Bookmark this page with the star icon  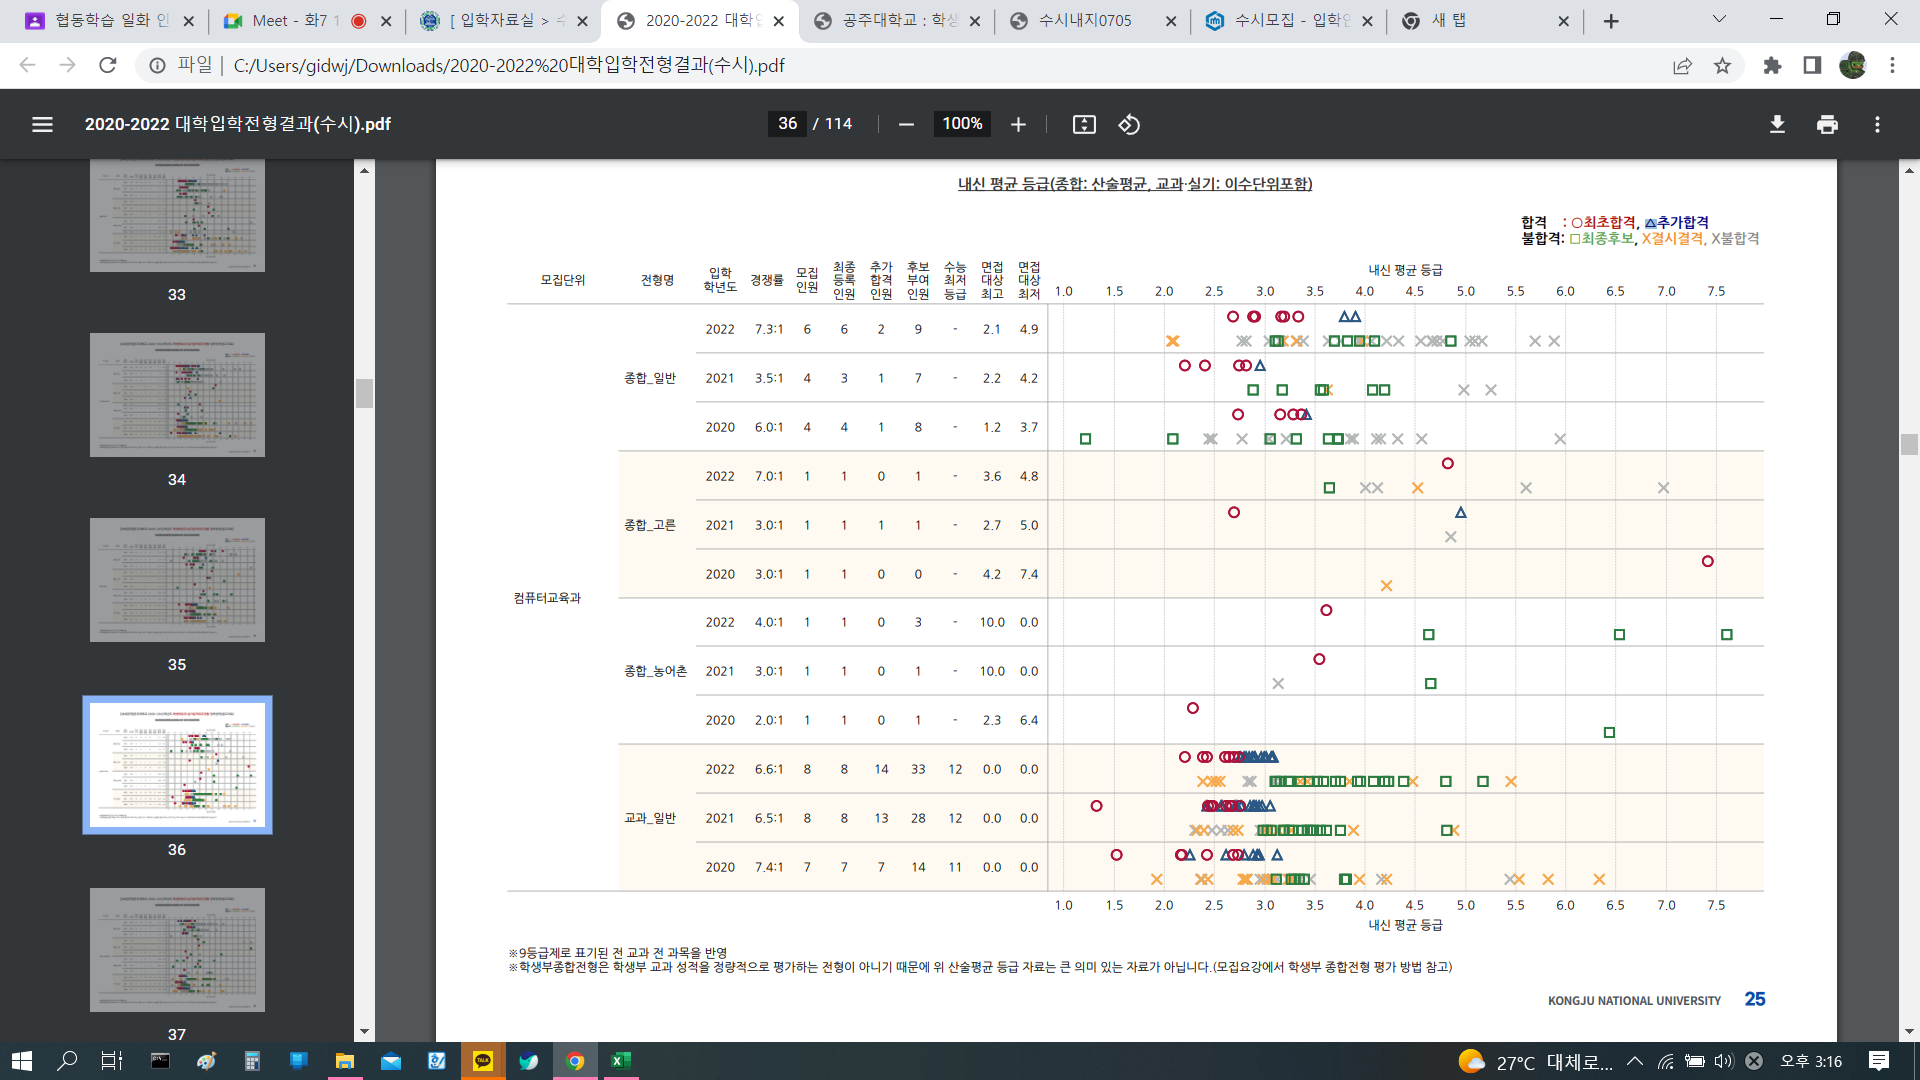click(1722, 65)
